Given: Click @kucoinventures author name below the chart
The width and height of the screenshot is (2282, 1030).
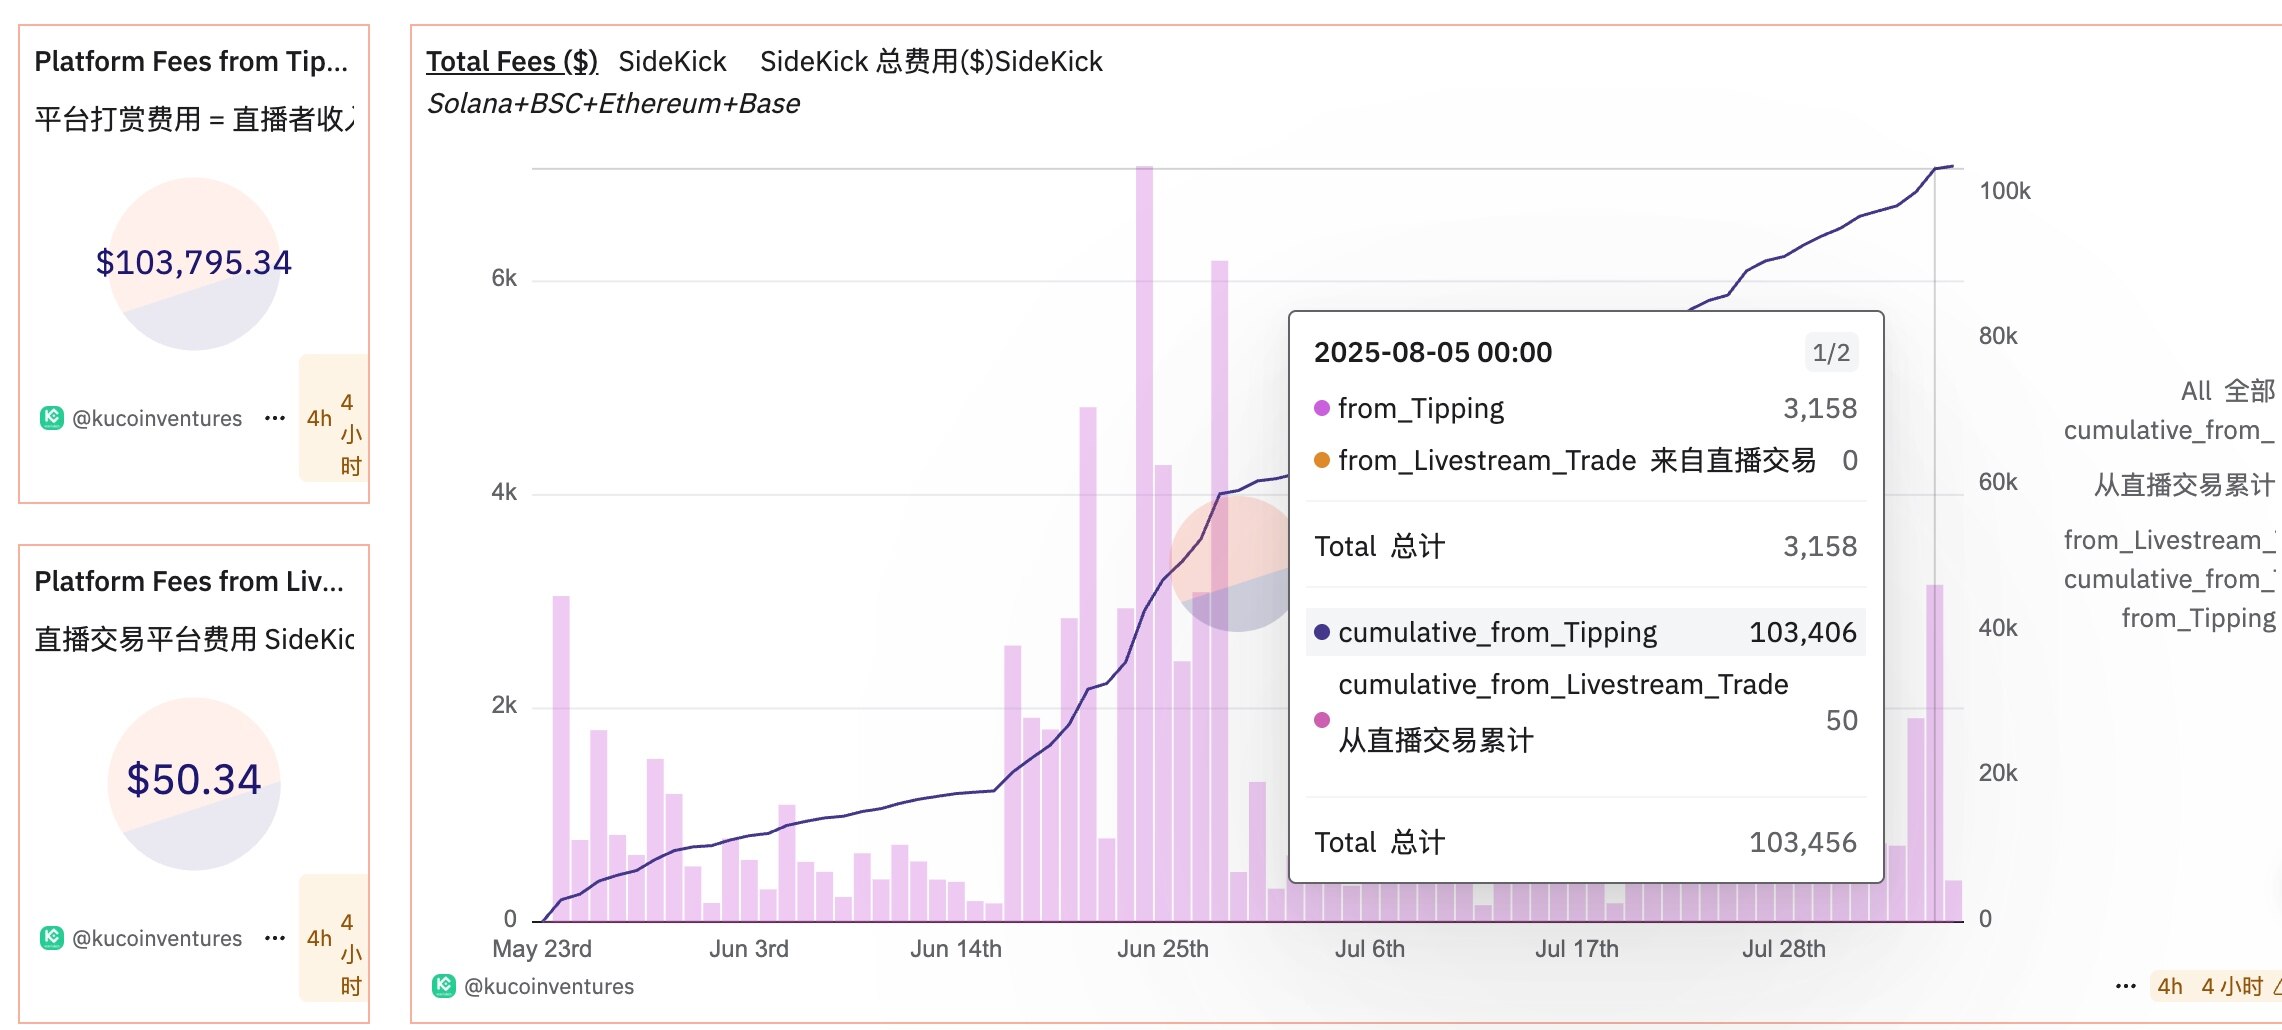Looking at the screenshot, I should tap(549, 986).
